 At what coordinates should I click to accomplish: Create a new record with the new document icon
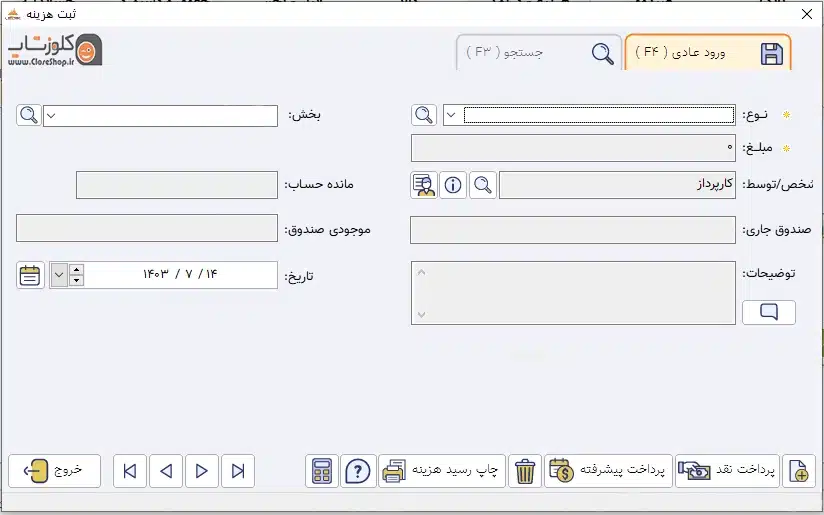(x=799, y=471)
